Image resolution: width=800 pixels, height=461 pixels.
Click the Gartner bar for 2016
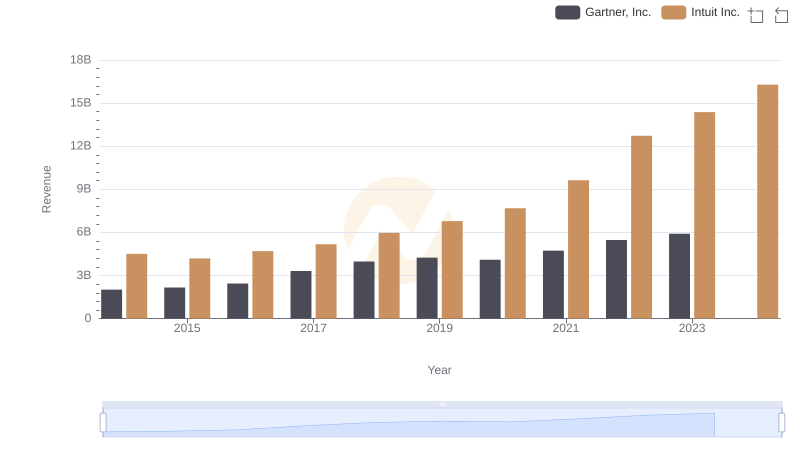pos(238,301)
